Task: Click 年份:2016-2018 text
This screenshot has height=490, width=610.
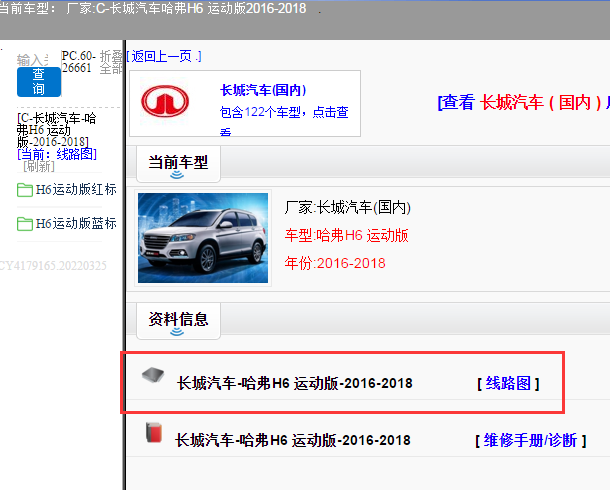Action: pyautogui.click(x=335, y=263)
